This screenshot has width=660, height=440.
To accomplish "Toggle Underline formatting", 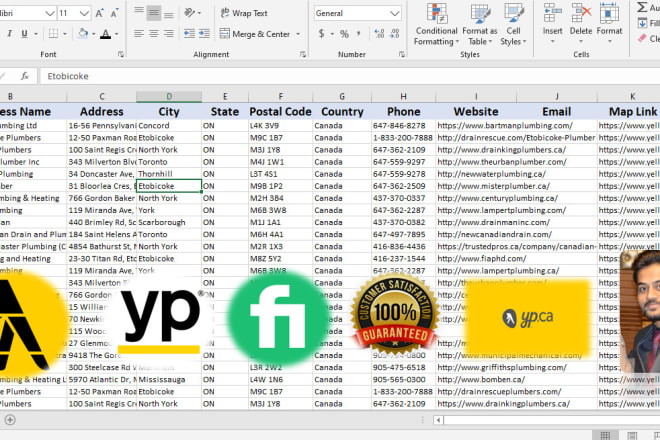I will [24, 34].
